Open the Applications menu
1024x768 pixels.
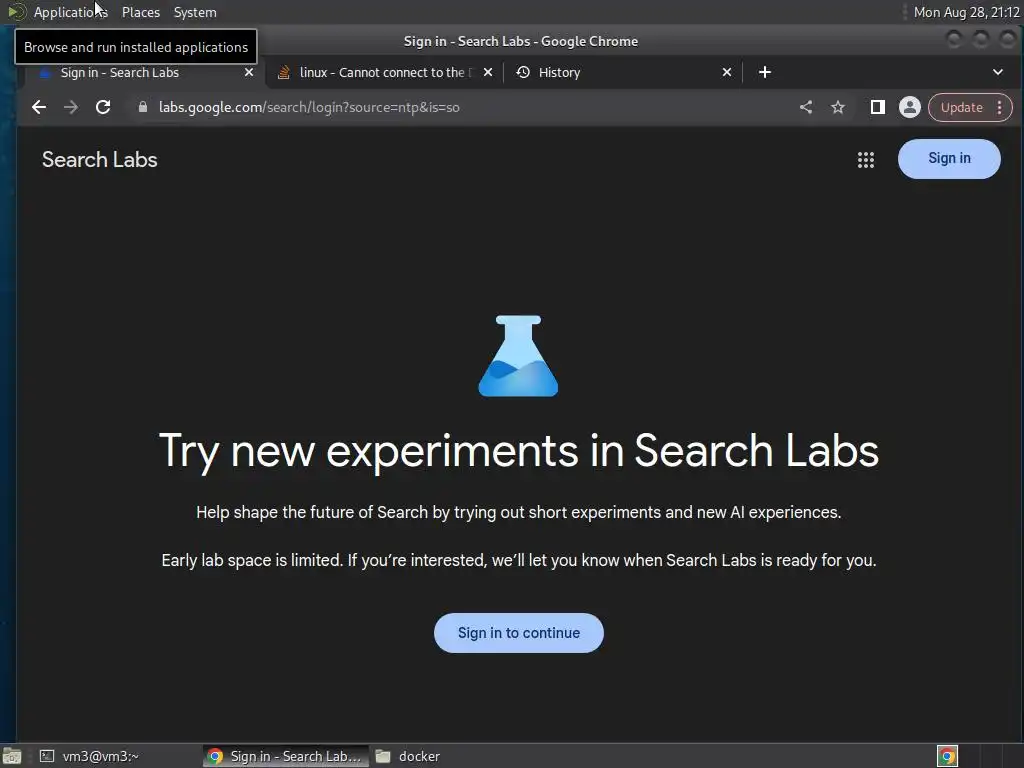(x=70, y=12)
